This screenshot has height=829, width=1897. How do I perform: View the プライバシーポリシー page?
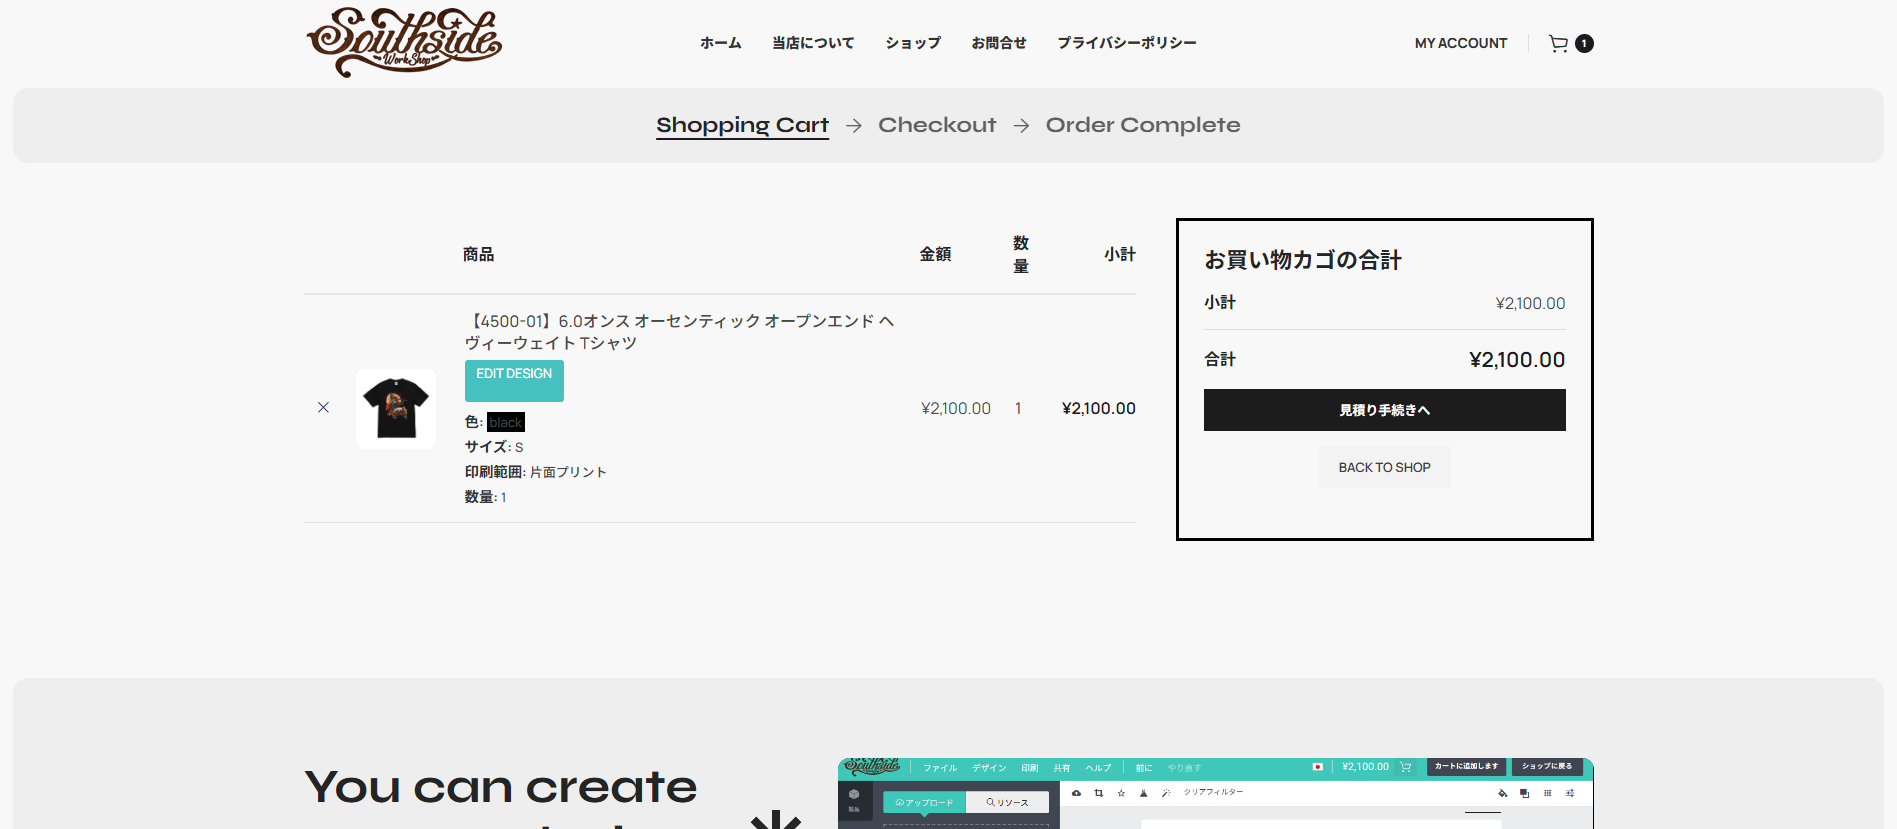(1126, 43)
